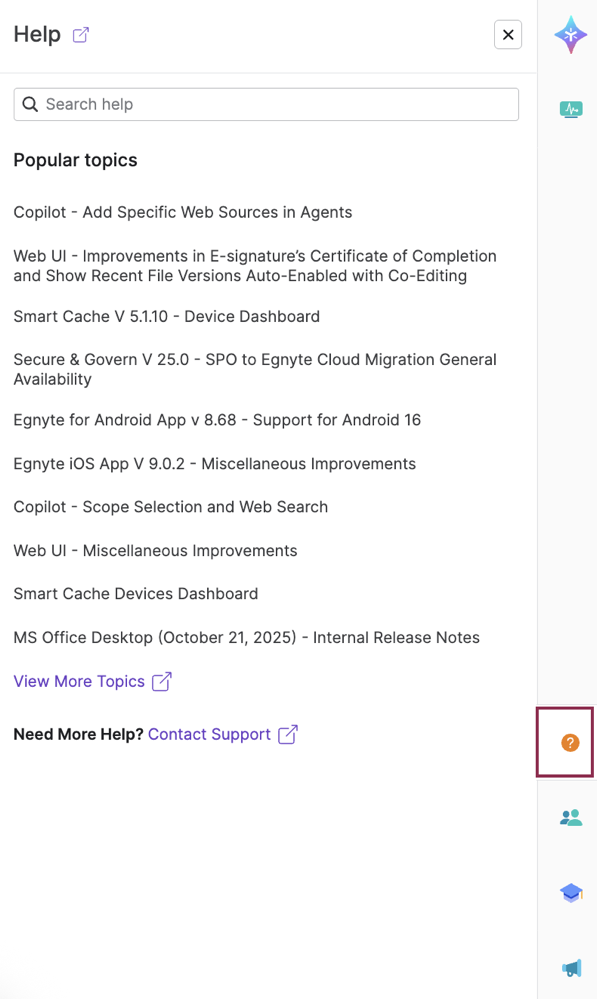Open Egnyte iOS App V 9.0.2 topic
This screenshot has width=597, height=999.
pos(215,463)
